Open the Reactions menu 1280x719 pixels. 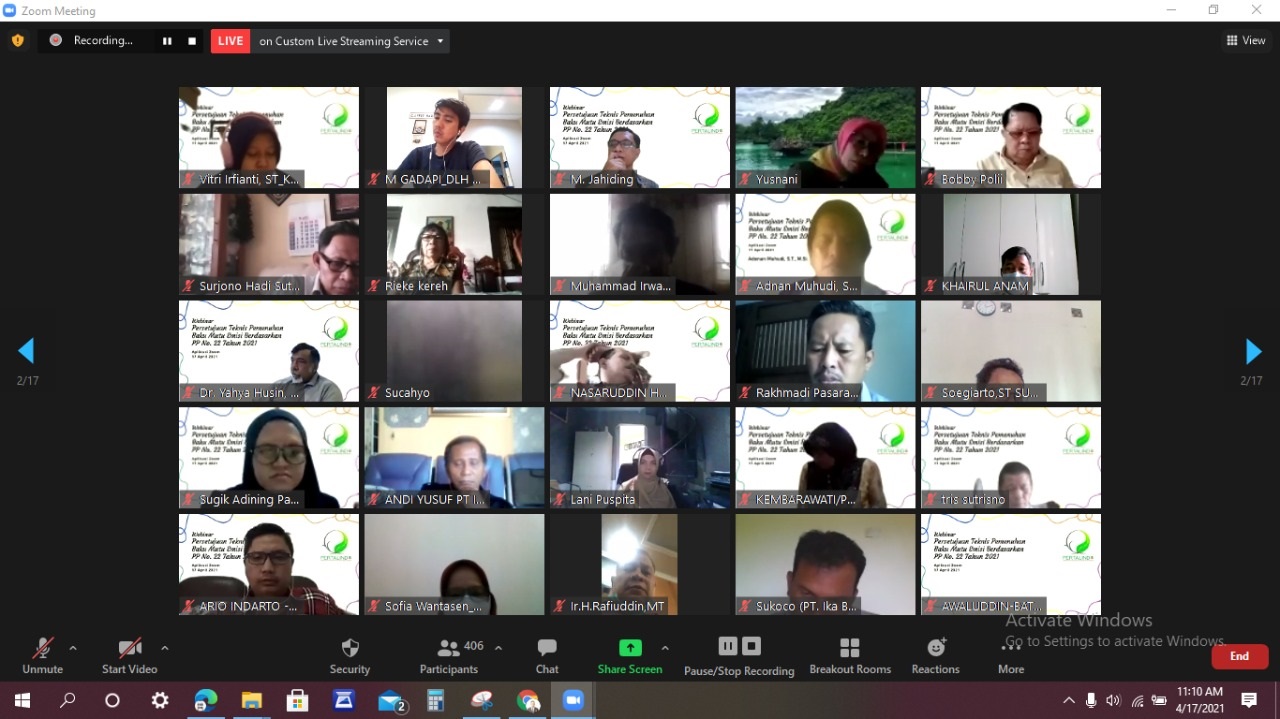coord(935,655)
